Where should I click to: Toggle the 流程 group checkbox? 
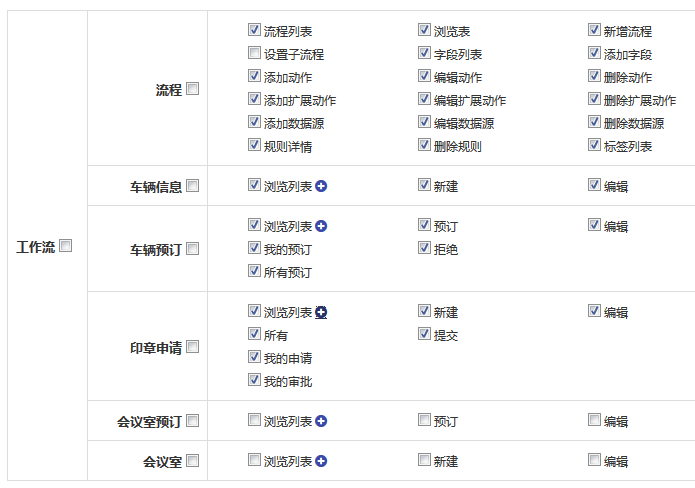point(193,88)
